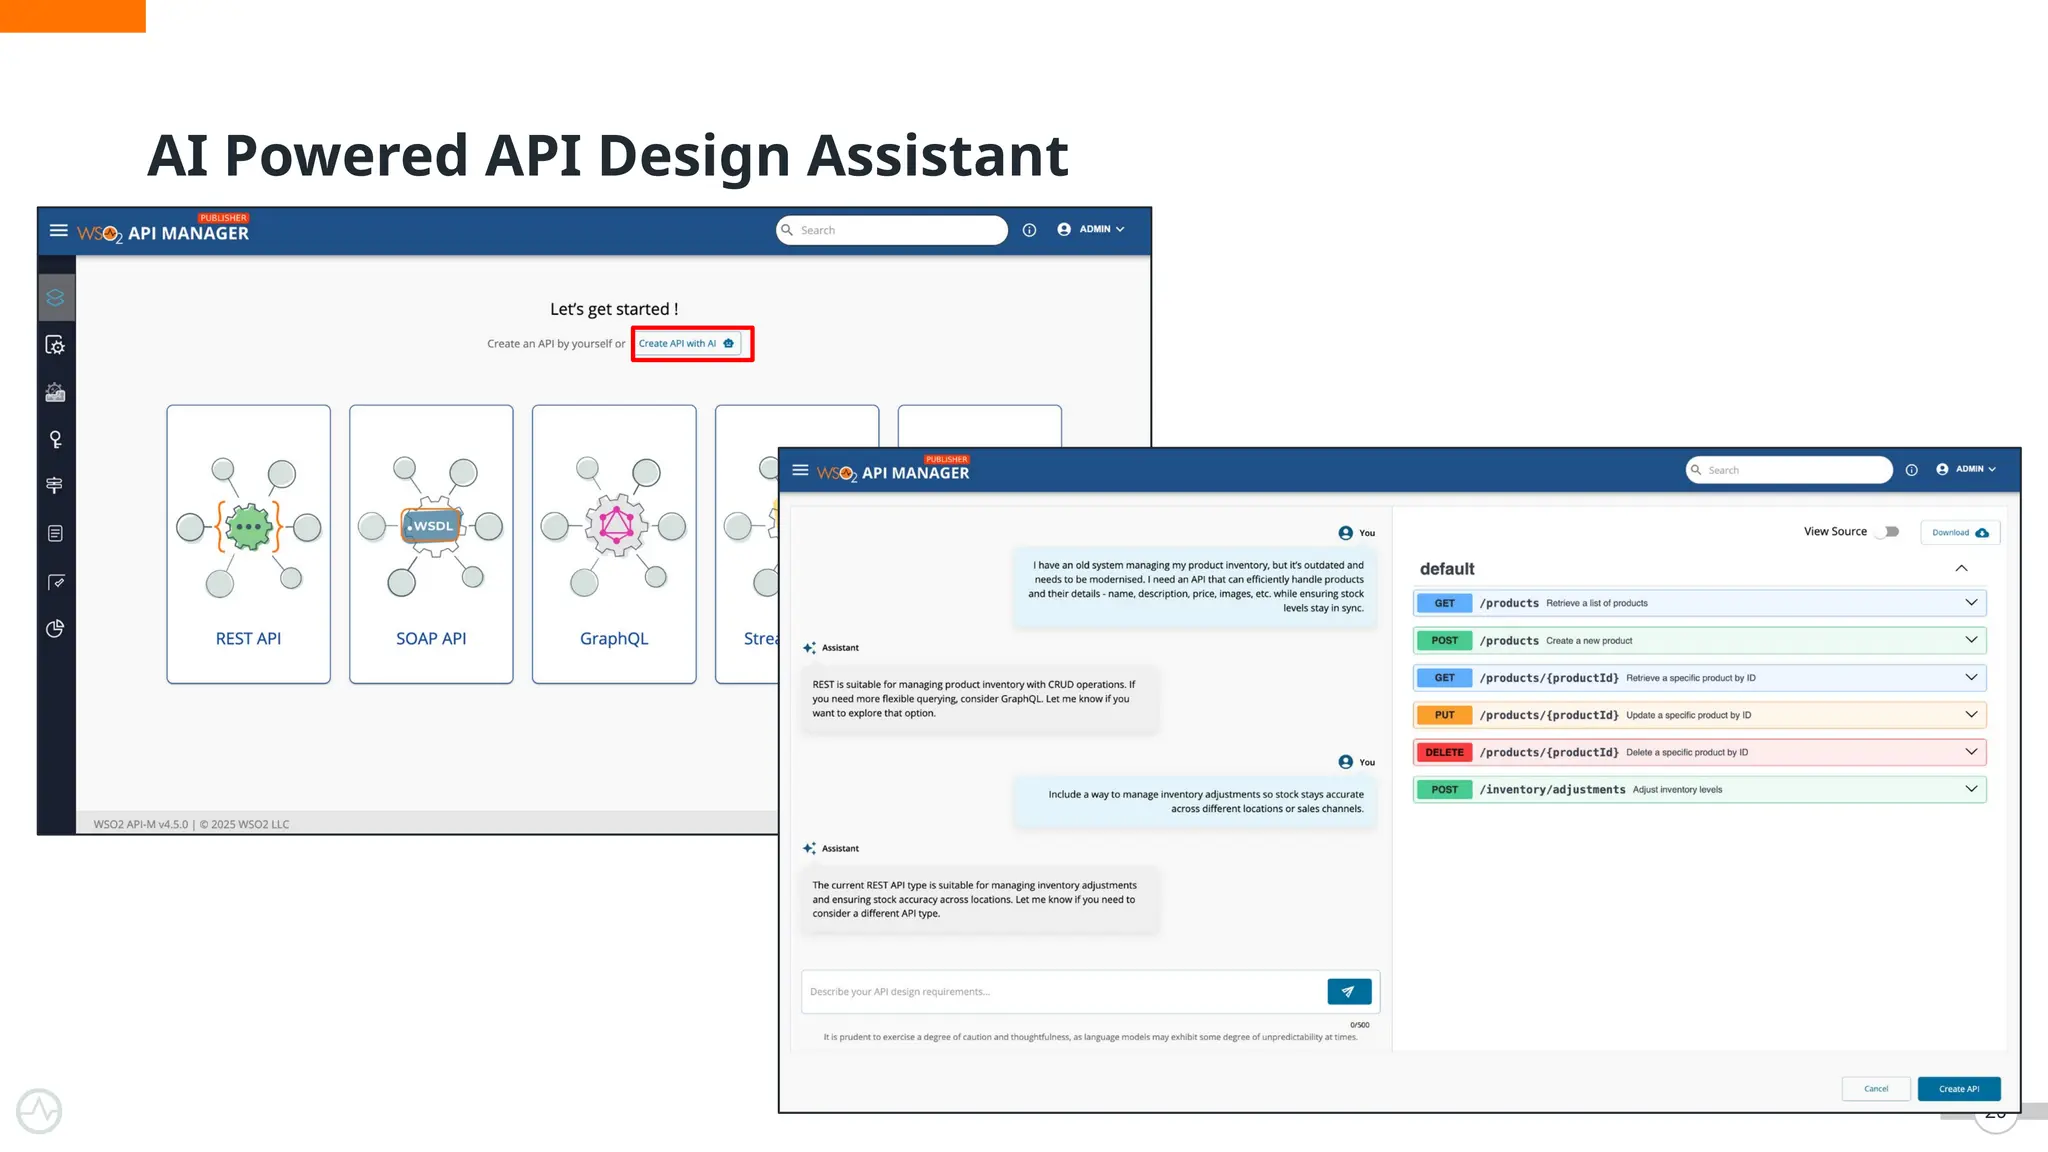
Task: Click the green POST badge for /products
Action: click(x=1444, y=641)
